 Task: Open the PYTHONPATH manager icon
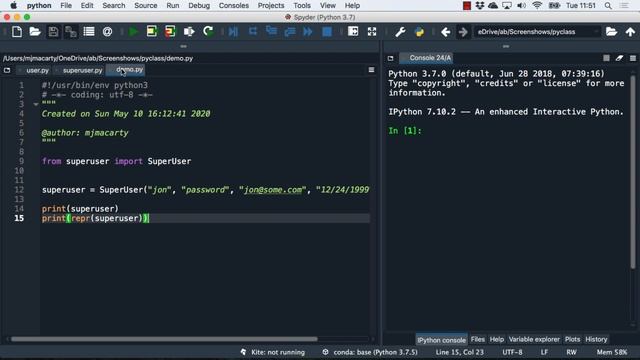419,31
